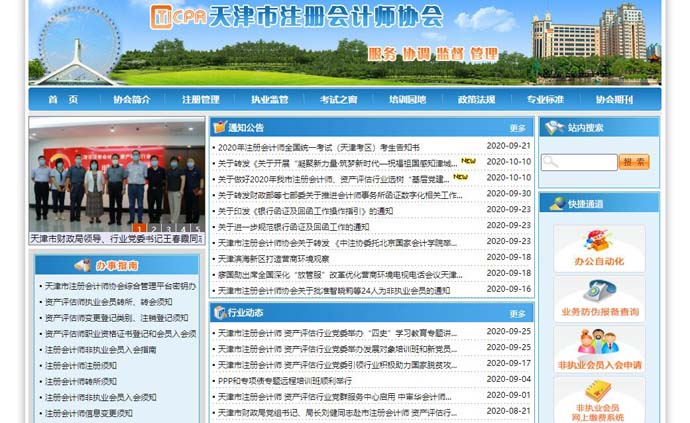
Task: Open 政策法规 navigation item
Action: coord(476,99)
